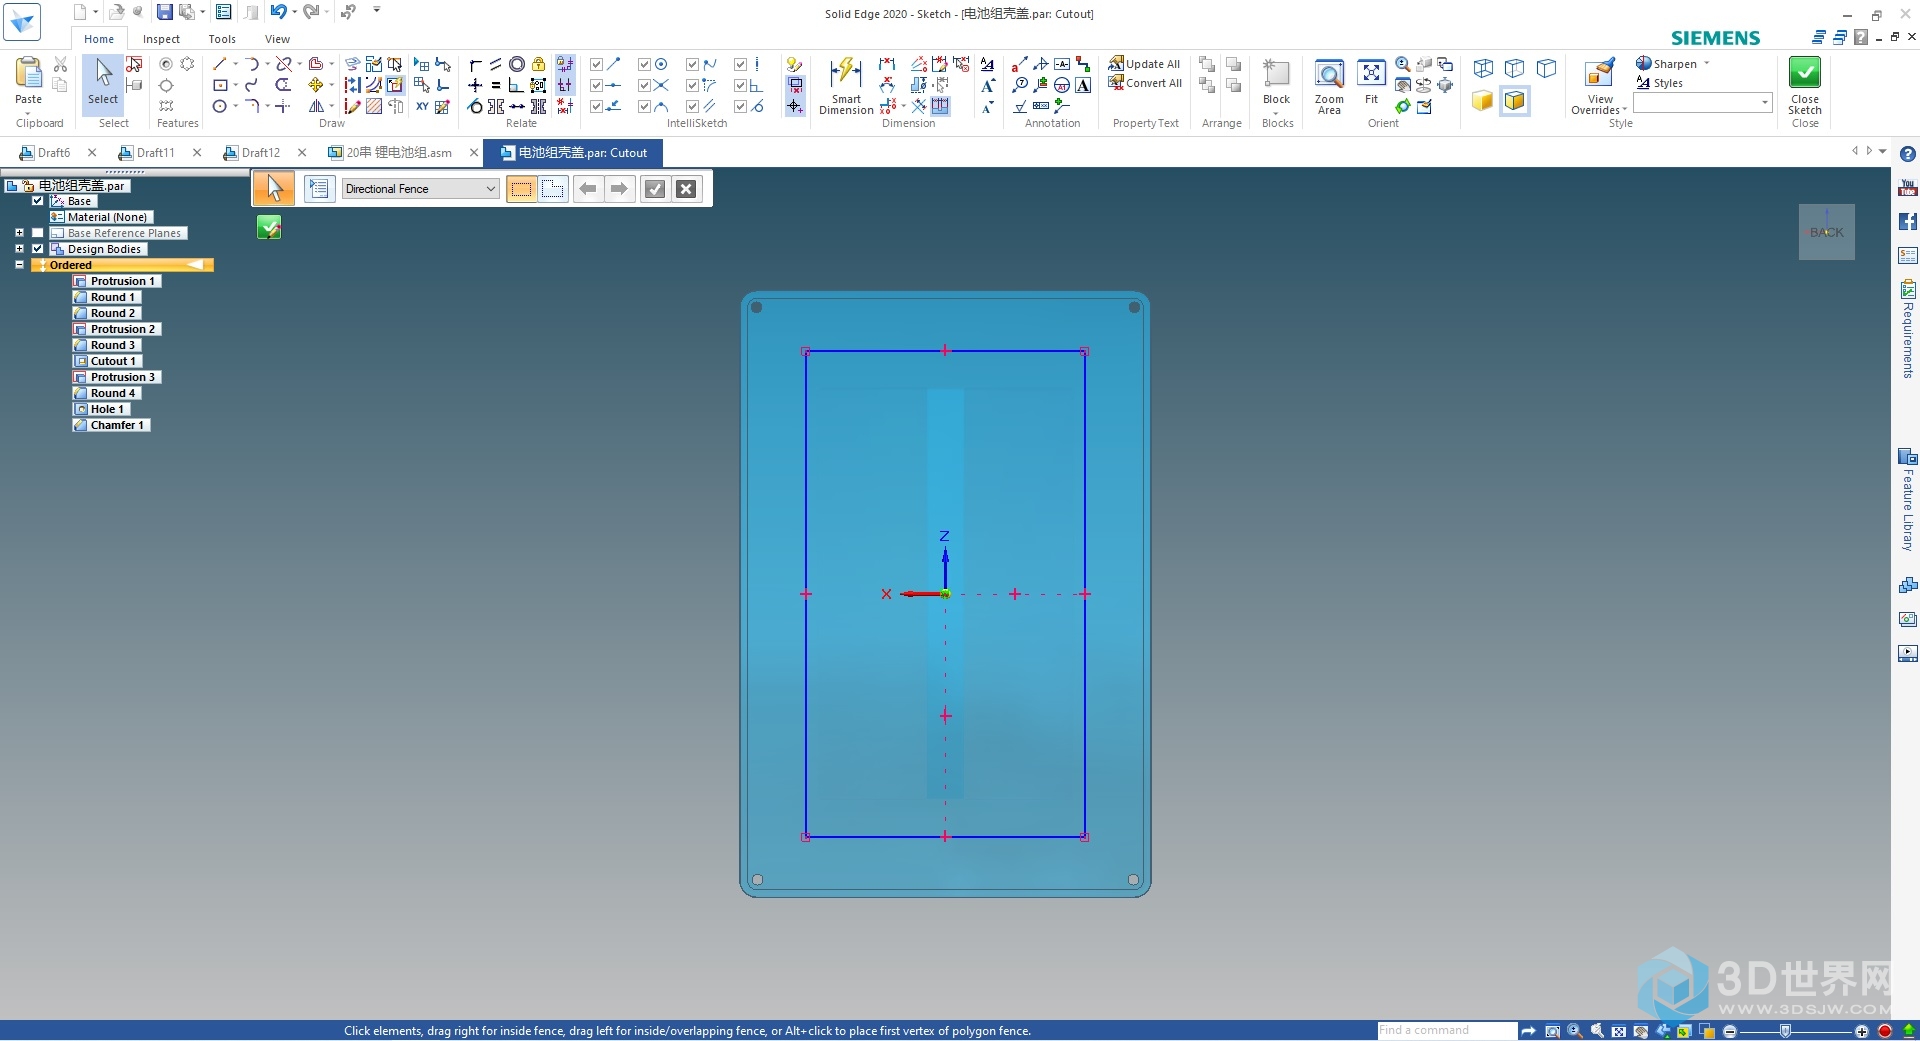Click the zoom-out minus button by slider
This screenshot has height=1041, width=1920.
[1729, 1031]
